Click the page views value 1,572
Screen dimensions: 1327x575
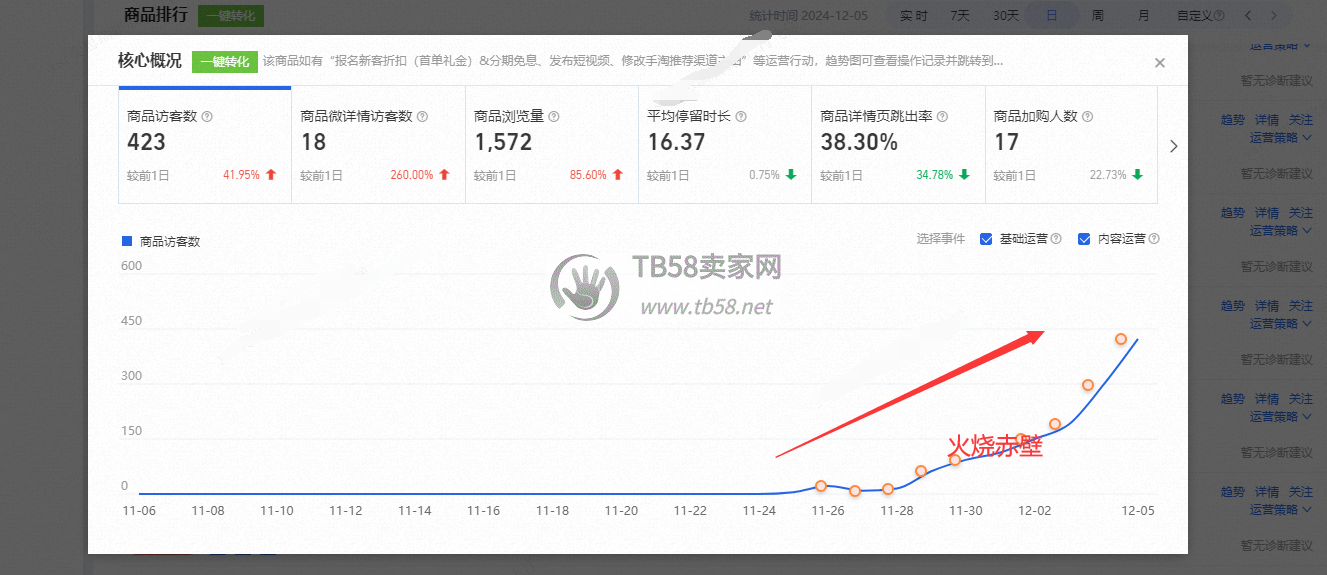click(503, 142)
